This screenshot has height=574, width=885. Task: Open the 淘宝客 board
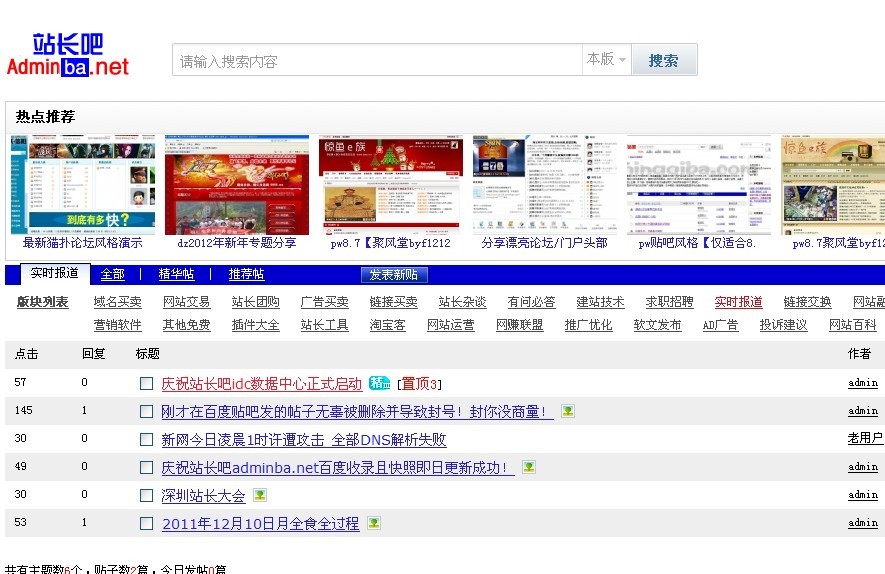388,325
